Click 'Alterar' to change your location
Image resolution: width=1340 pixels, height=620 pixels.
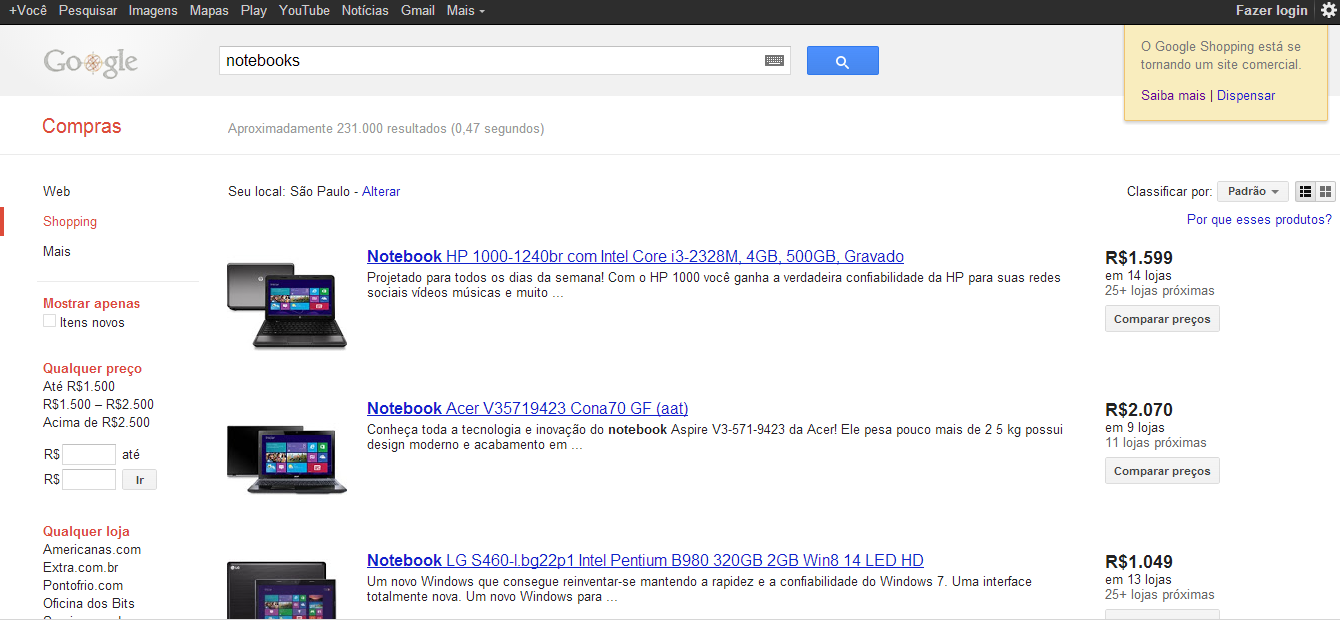(381, 191)
